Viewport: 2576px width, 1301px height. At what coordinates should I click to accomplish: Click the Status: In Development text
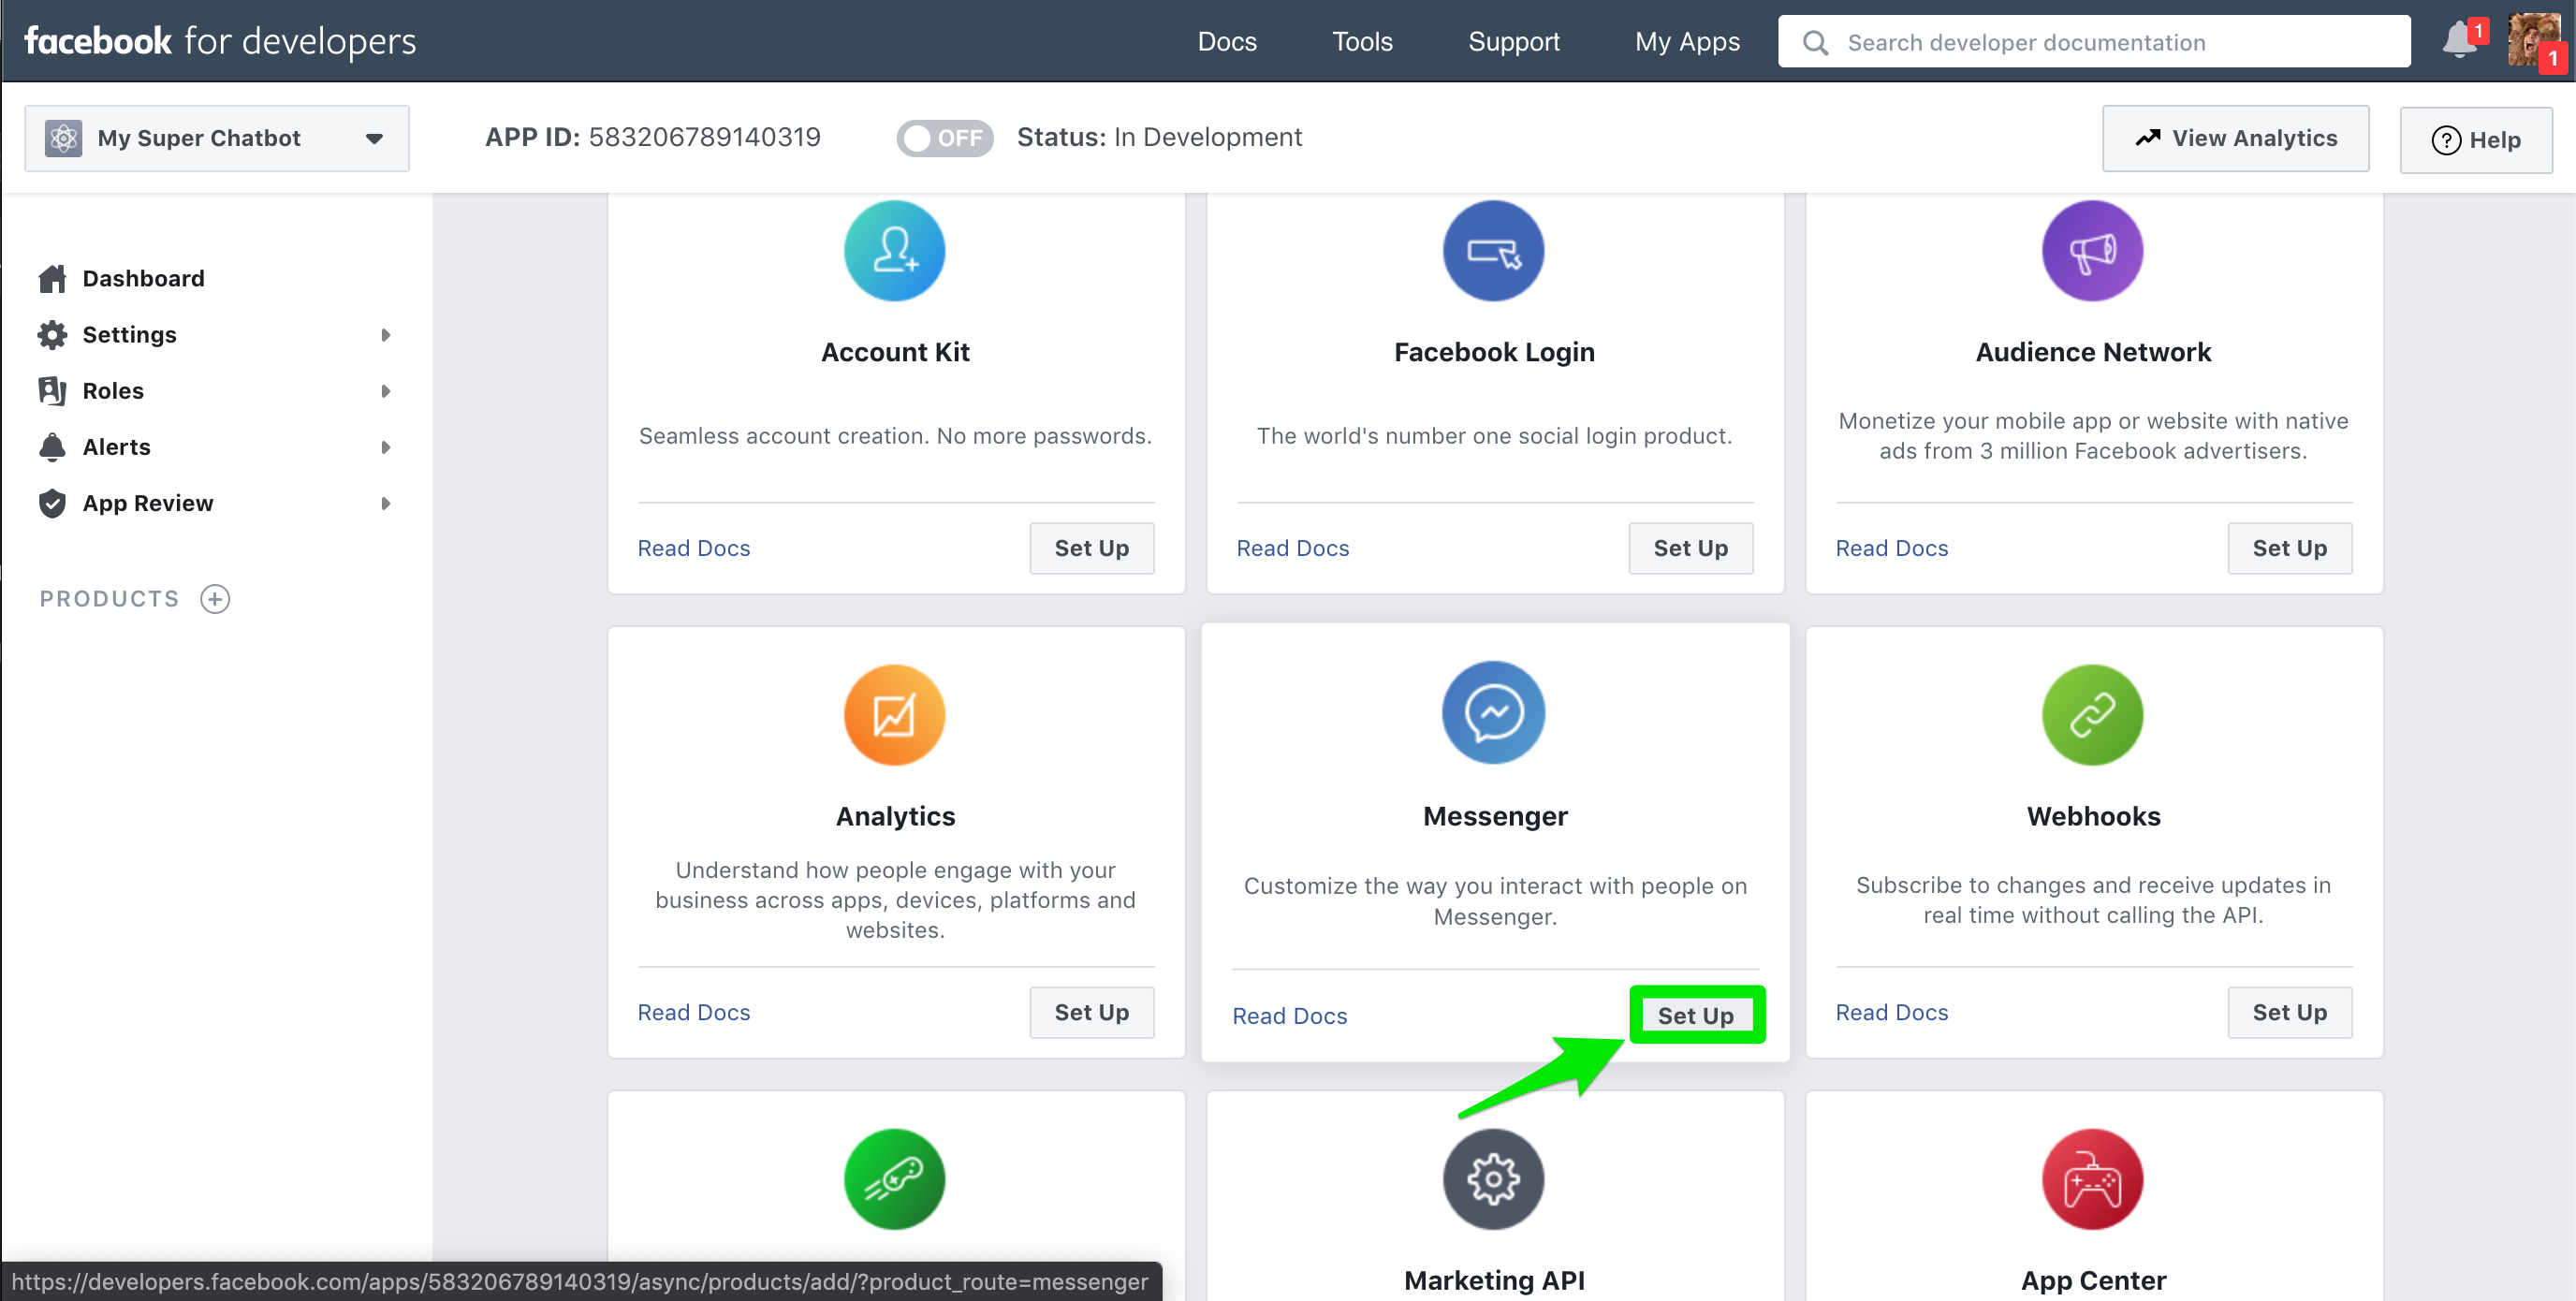(1159, 137)
